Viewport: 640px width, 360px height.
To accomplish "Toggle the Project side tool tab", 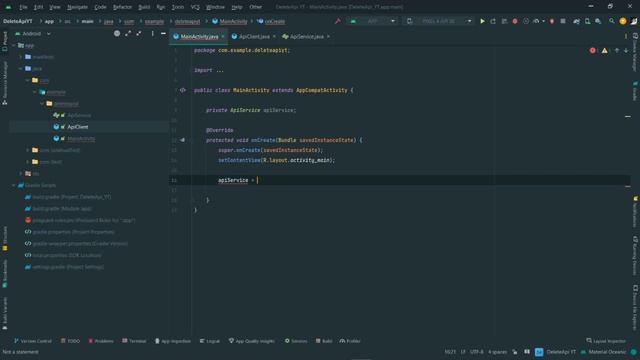I will pos(5,42).
